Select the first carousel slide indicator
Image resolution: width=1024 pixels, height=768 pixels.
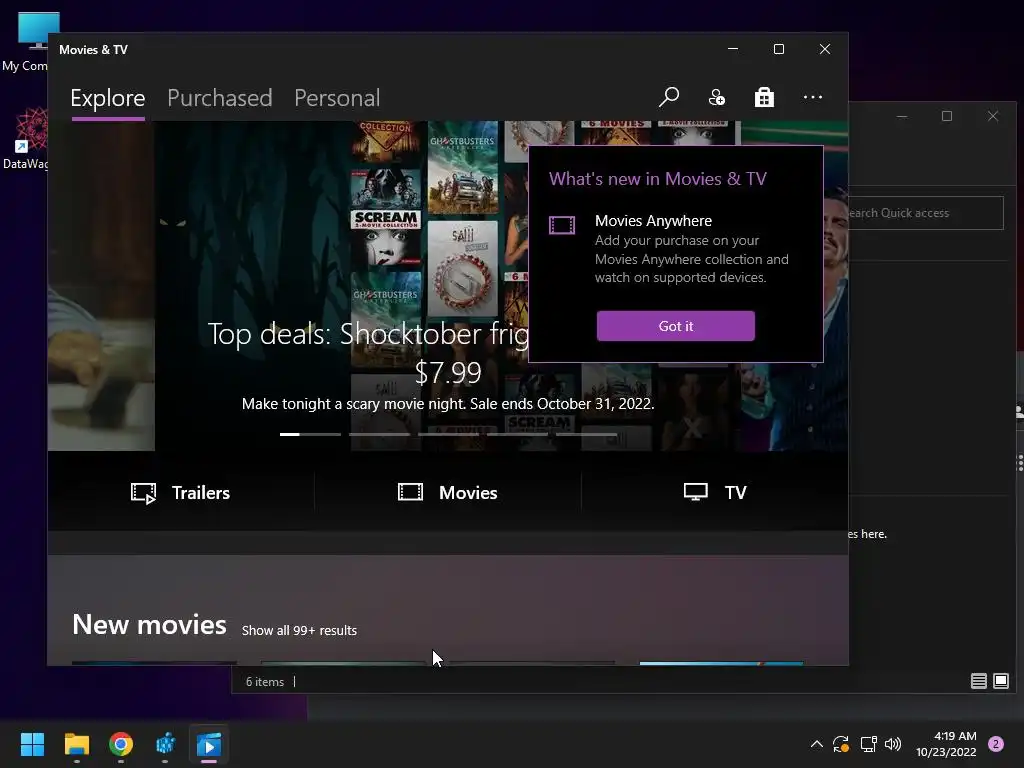(310, 434)
